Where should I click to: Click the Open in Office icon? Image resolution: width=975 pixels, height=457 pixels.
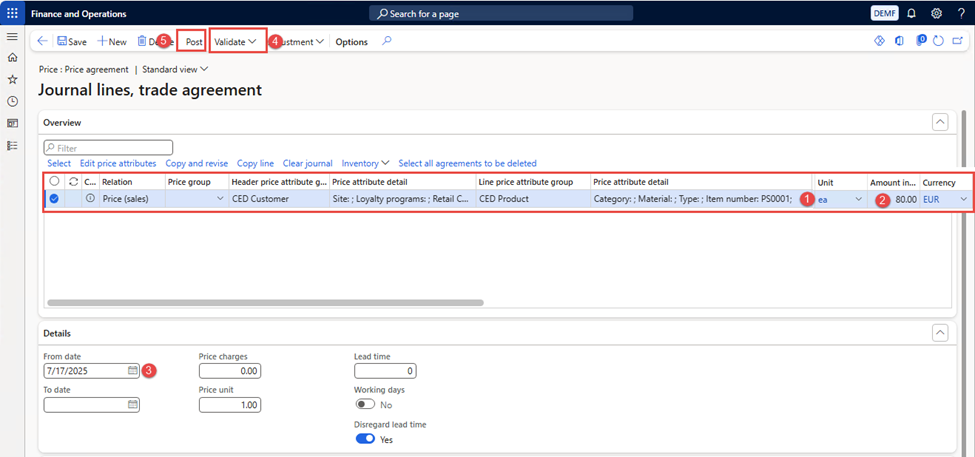tap(899, 41)
